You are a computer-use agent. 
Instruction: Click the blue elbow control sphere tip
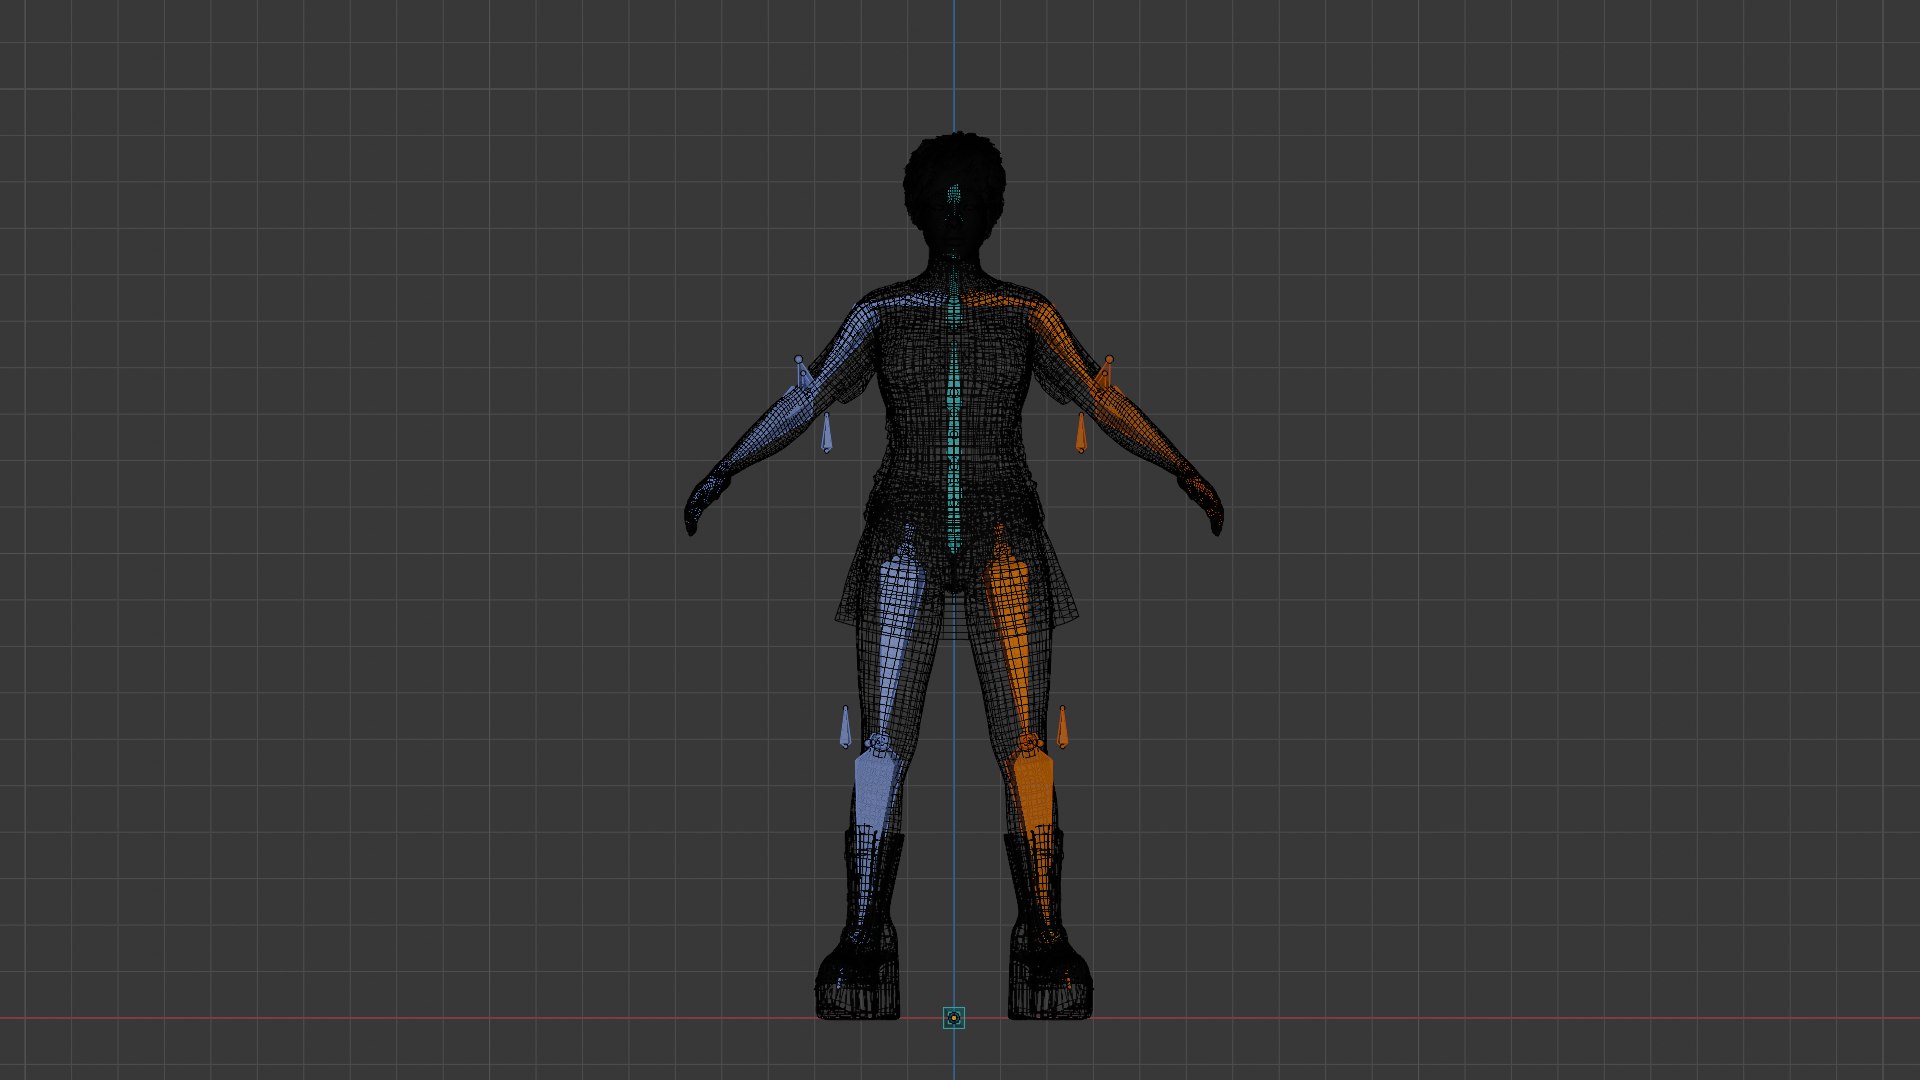coord(798,359)
